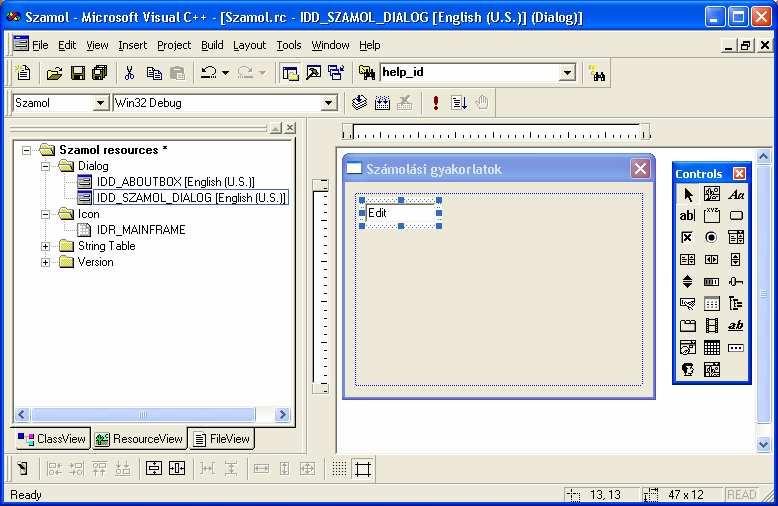778x506 pixels.
Task: Select the Month Calendar control
Action: tap(712, 347)
